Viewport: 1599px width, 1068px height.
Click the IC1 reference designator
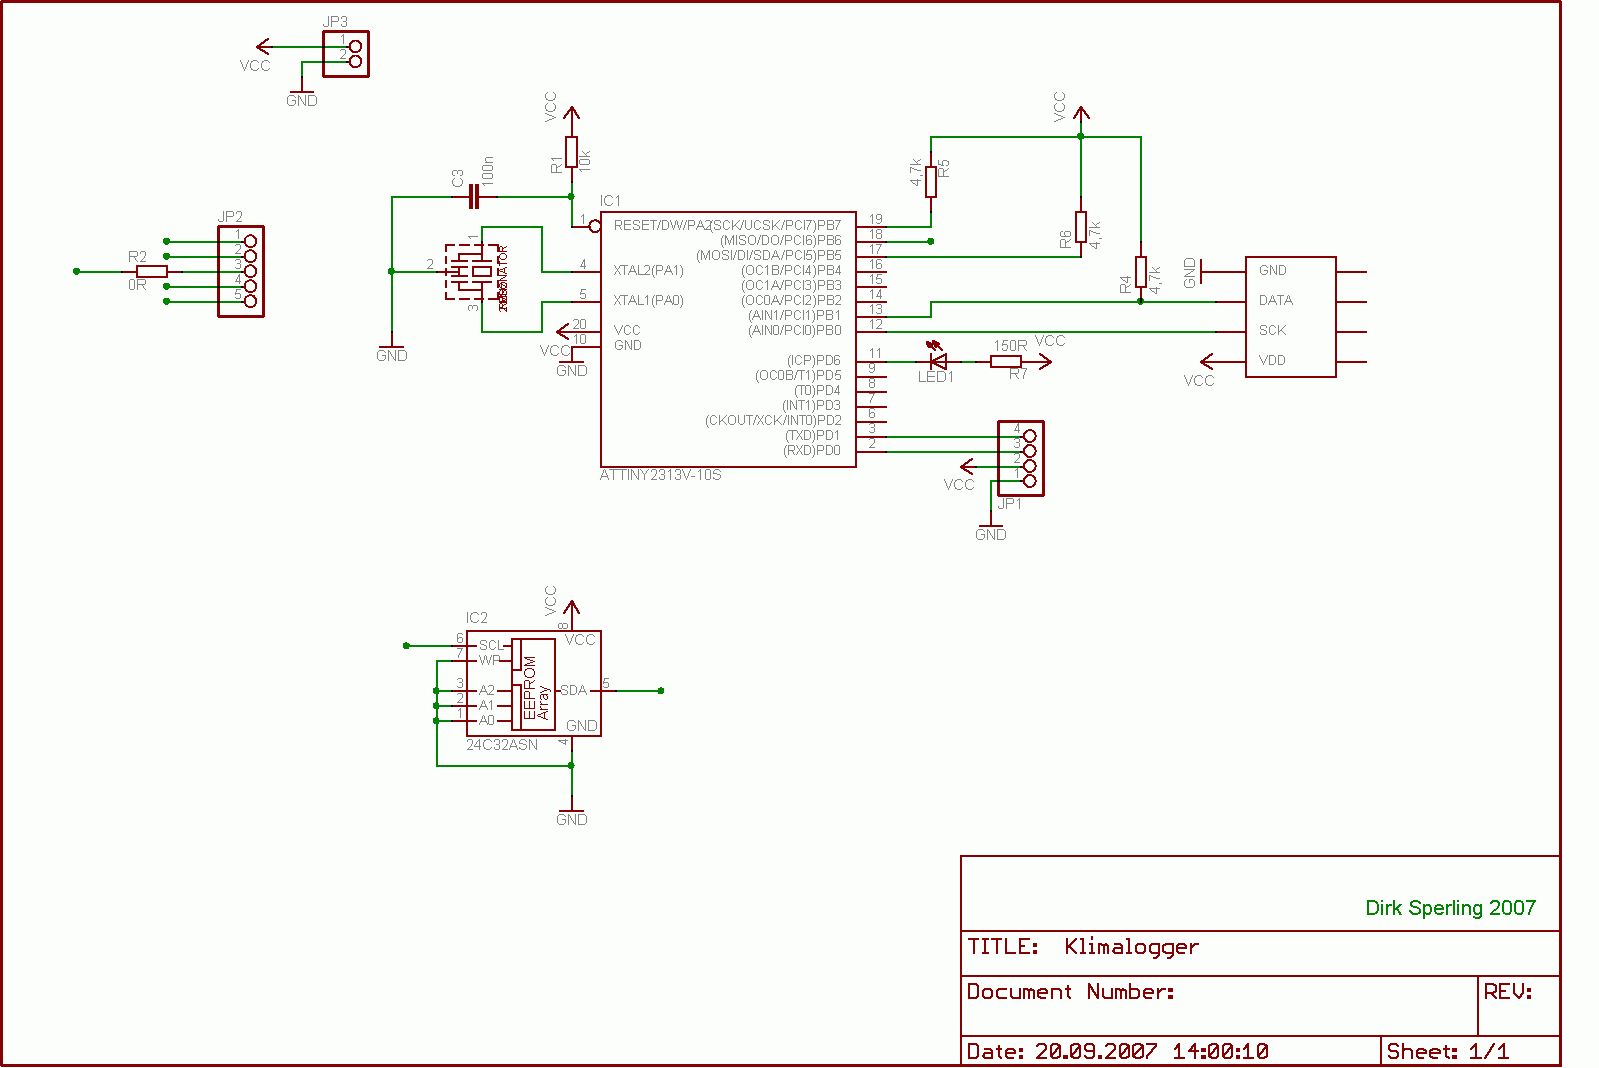pos(610,201)
